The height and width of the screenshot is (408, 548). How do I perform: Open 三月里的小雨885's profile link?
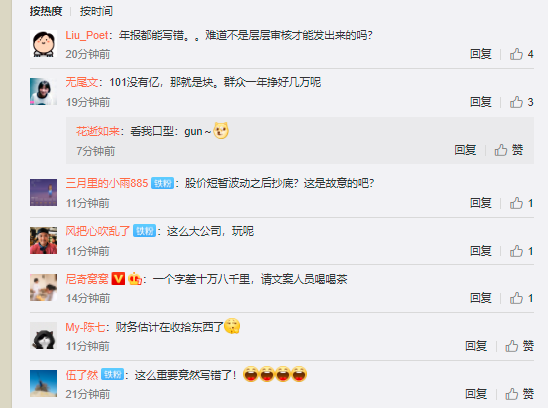click(x=107, y=183)
